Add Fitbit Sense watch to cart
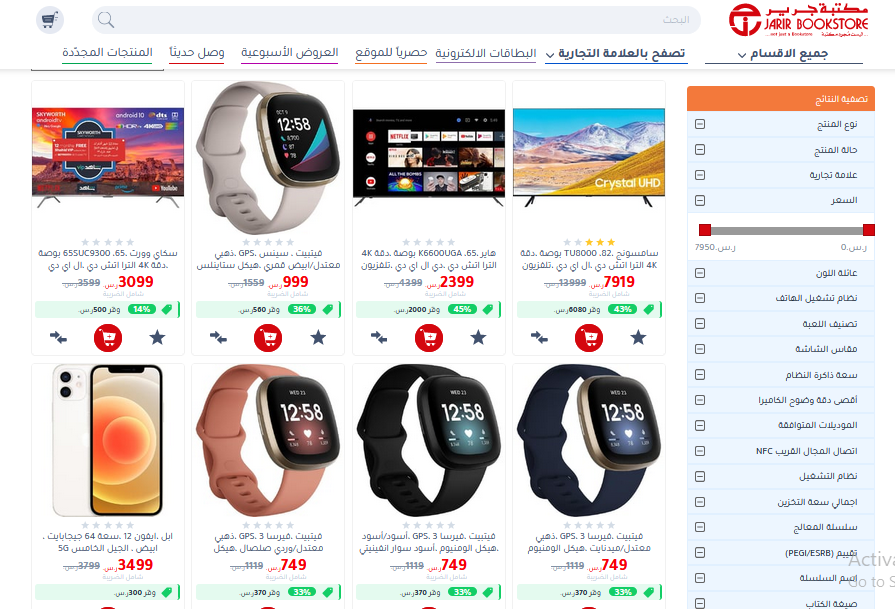The width and height of the screenshot is (895, 609). 268,338
